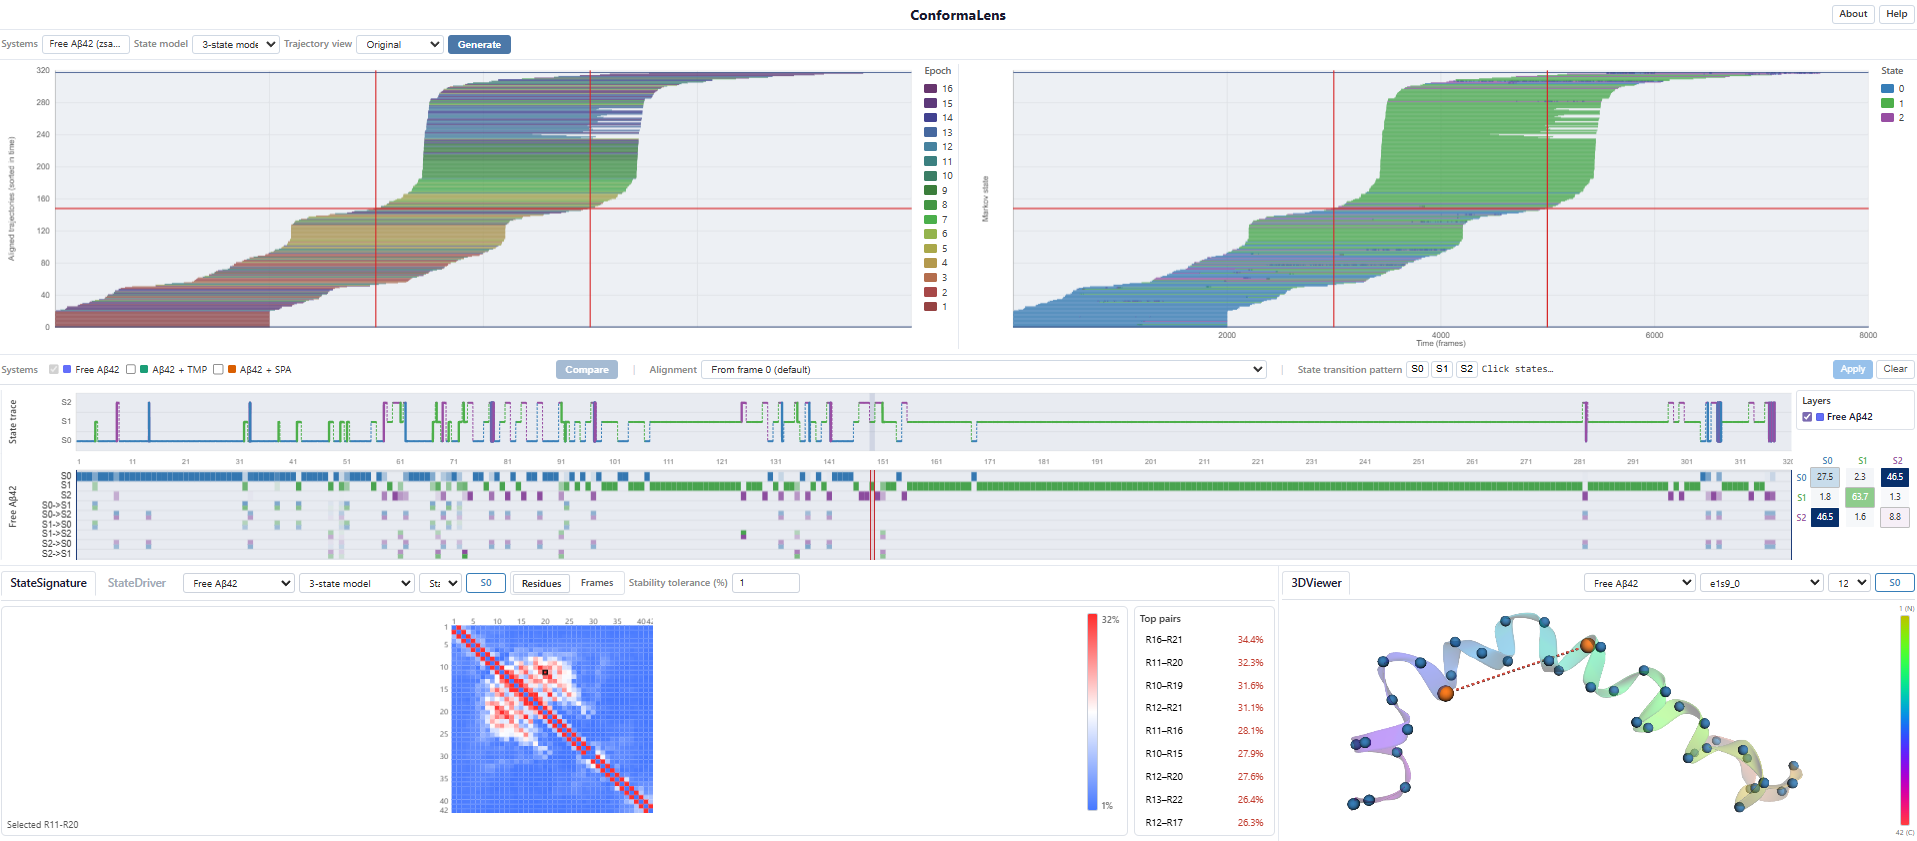This screenshot has width=1917, height=841.
Task: Click the State 0 legend swatch
Action: click(x=1887, y=89)
